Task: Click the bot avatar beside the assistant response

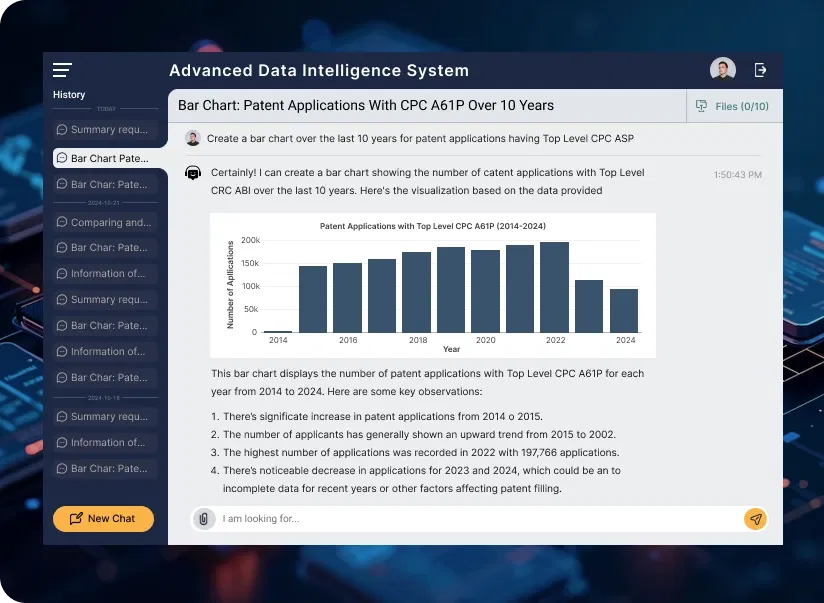Action: (x=193, y=173)
